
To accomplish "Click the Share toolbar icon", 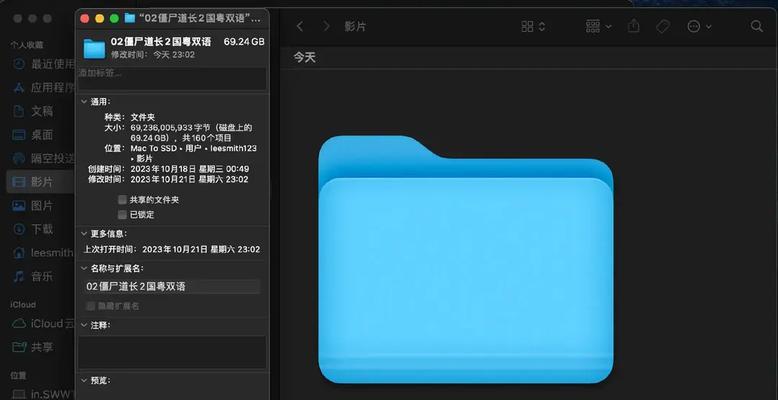I will coord(634,26).
